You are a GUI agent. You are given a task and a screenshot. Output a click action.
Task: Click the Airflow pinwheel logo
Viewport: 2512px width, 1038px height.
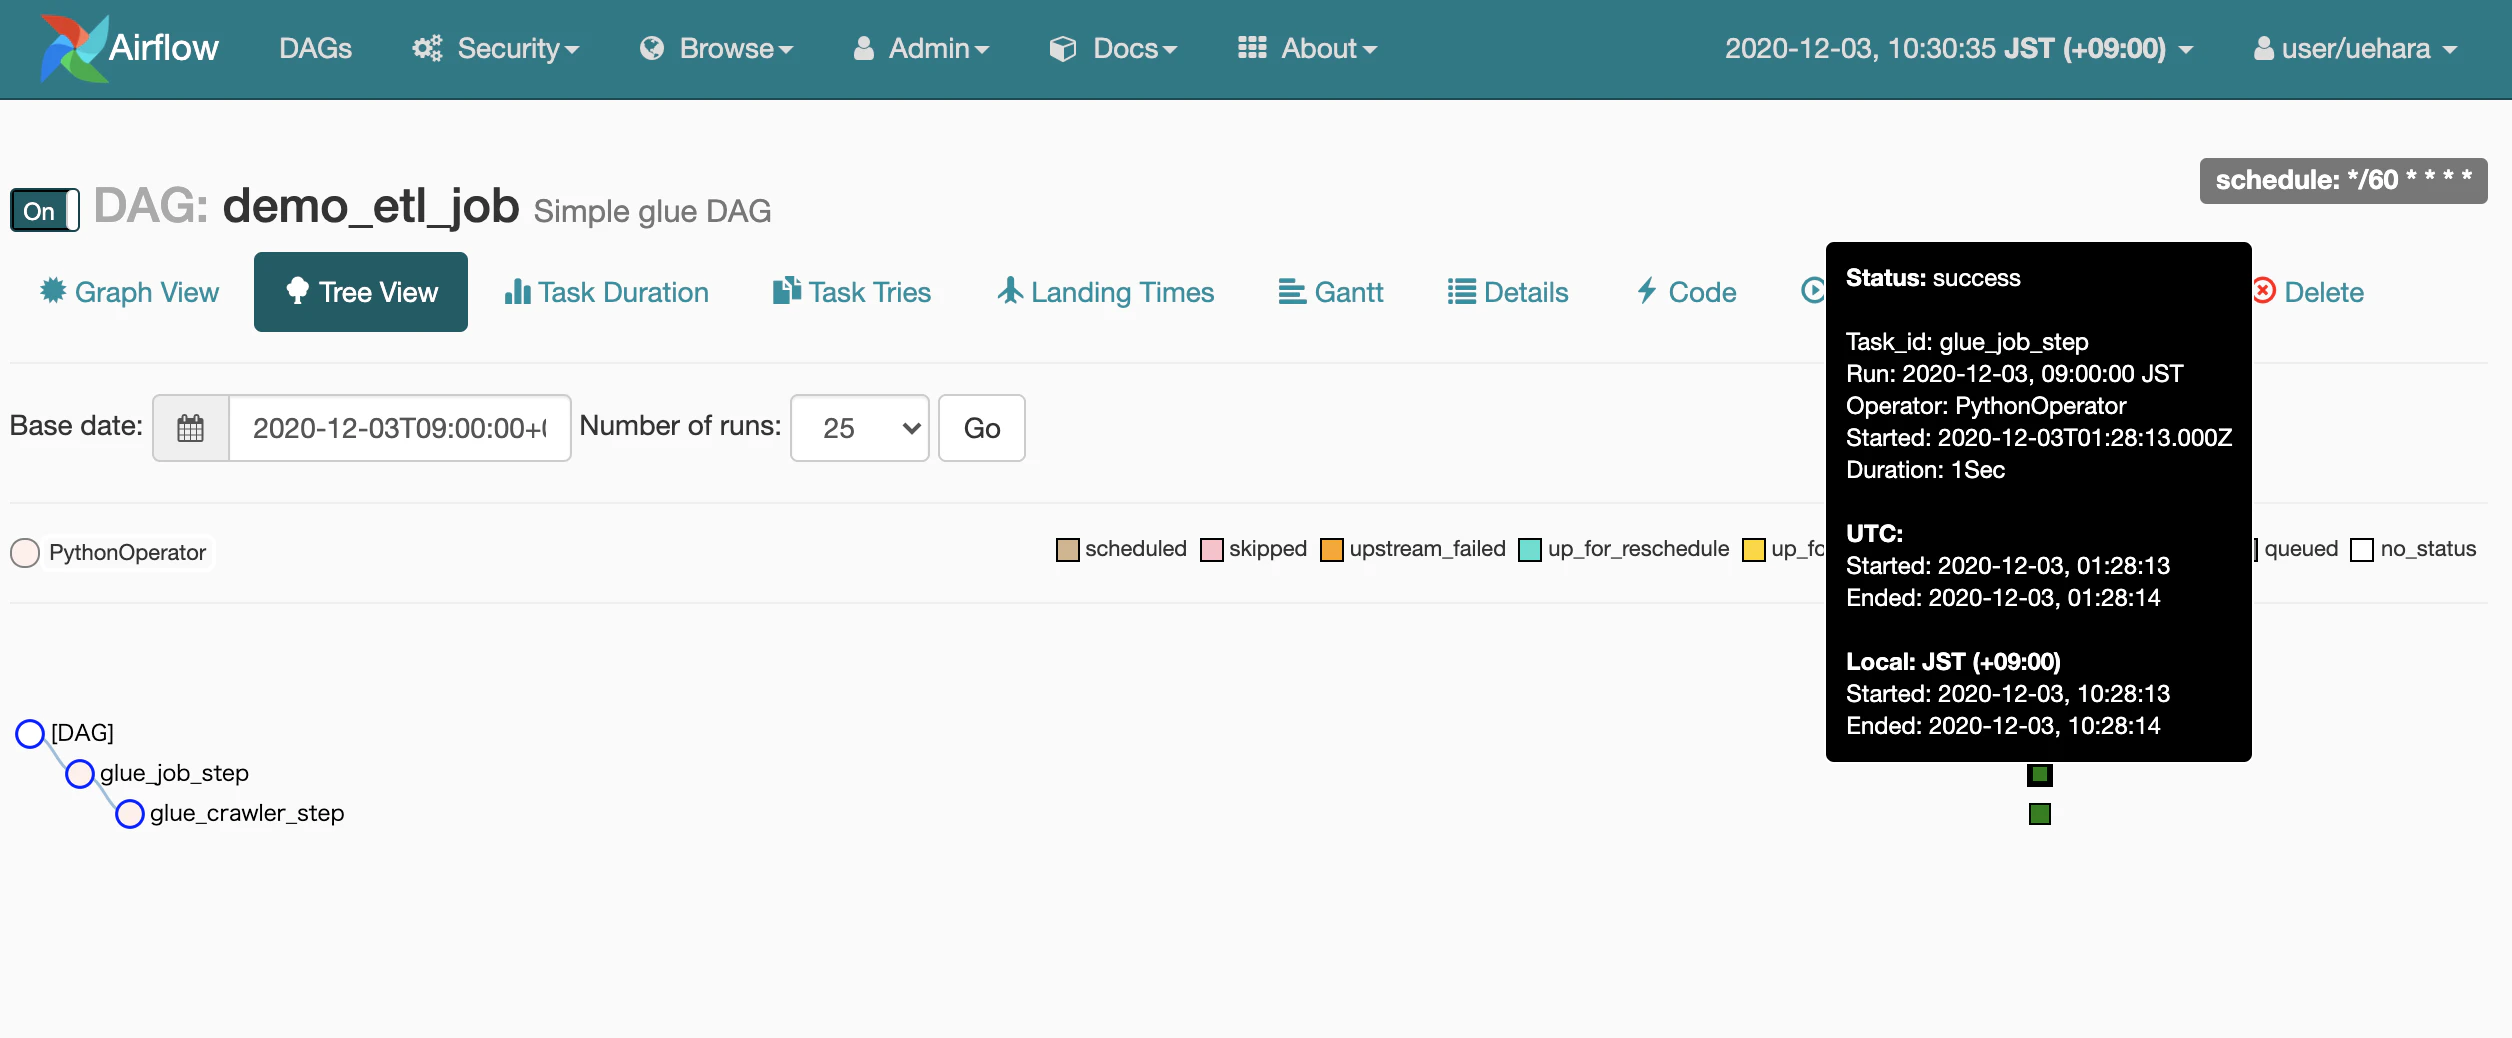[x=73, y=48]
